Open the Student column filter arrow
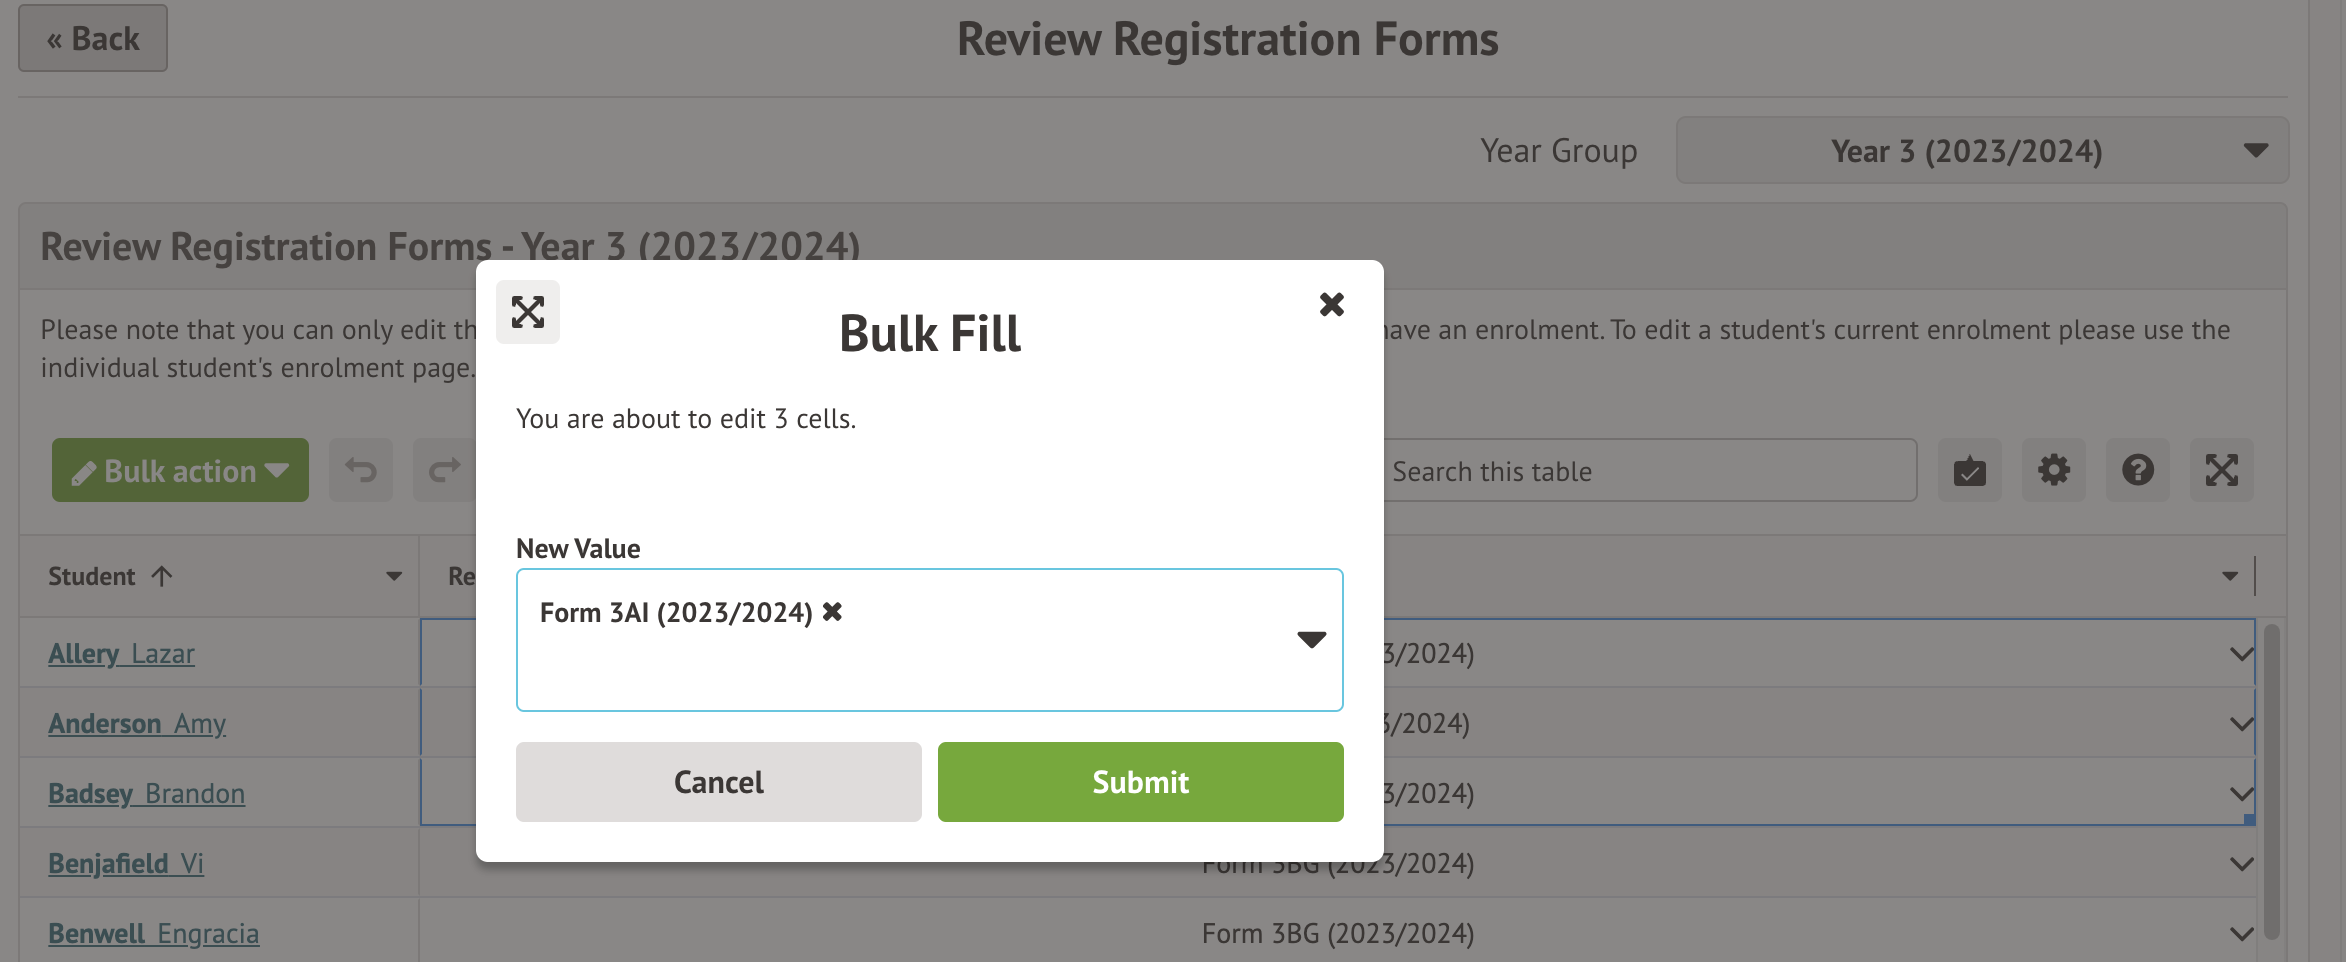The height and width of the screenshot is (962, 2346). [394, 576]
